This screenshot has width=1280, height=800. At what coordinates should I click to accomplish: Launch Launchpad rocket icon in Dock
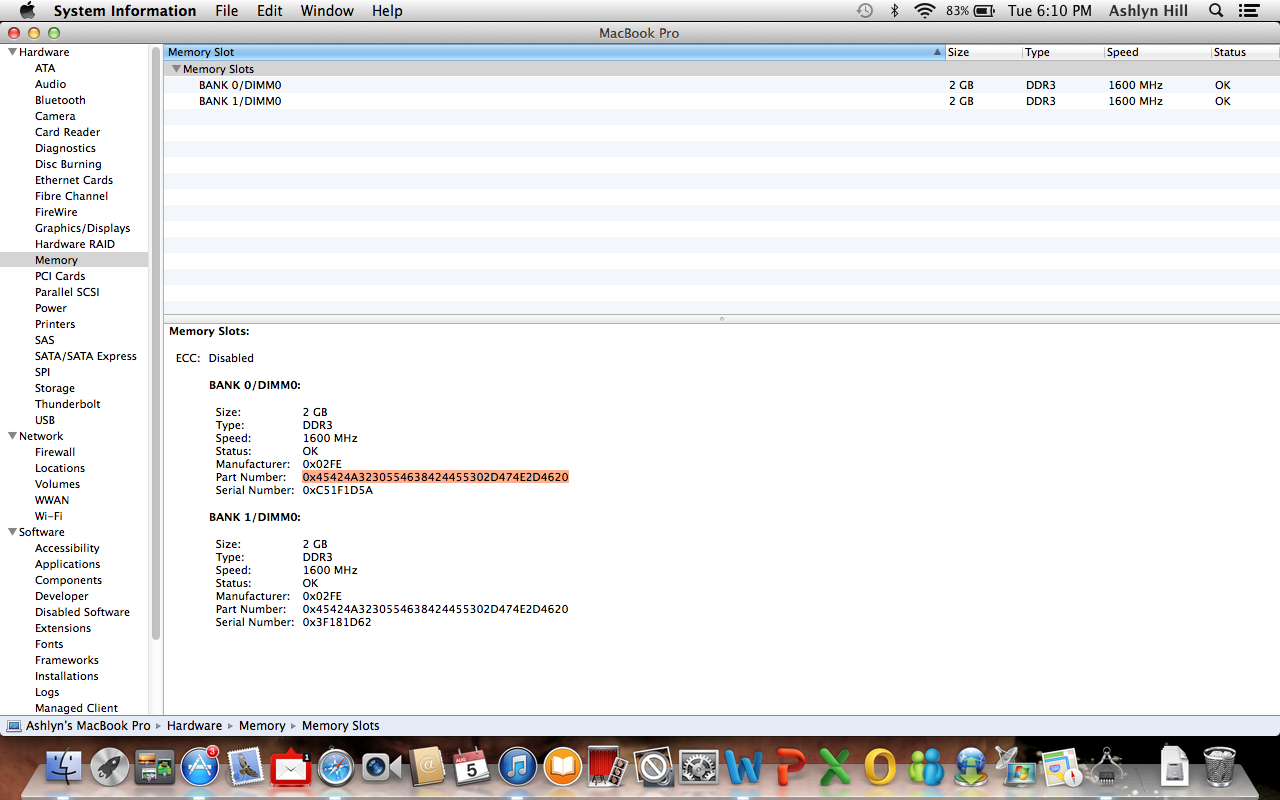pos(109,767)
